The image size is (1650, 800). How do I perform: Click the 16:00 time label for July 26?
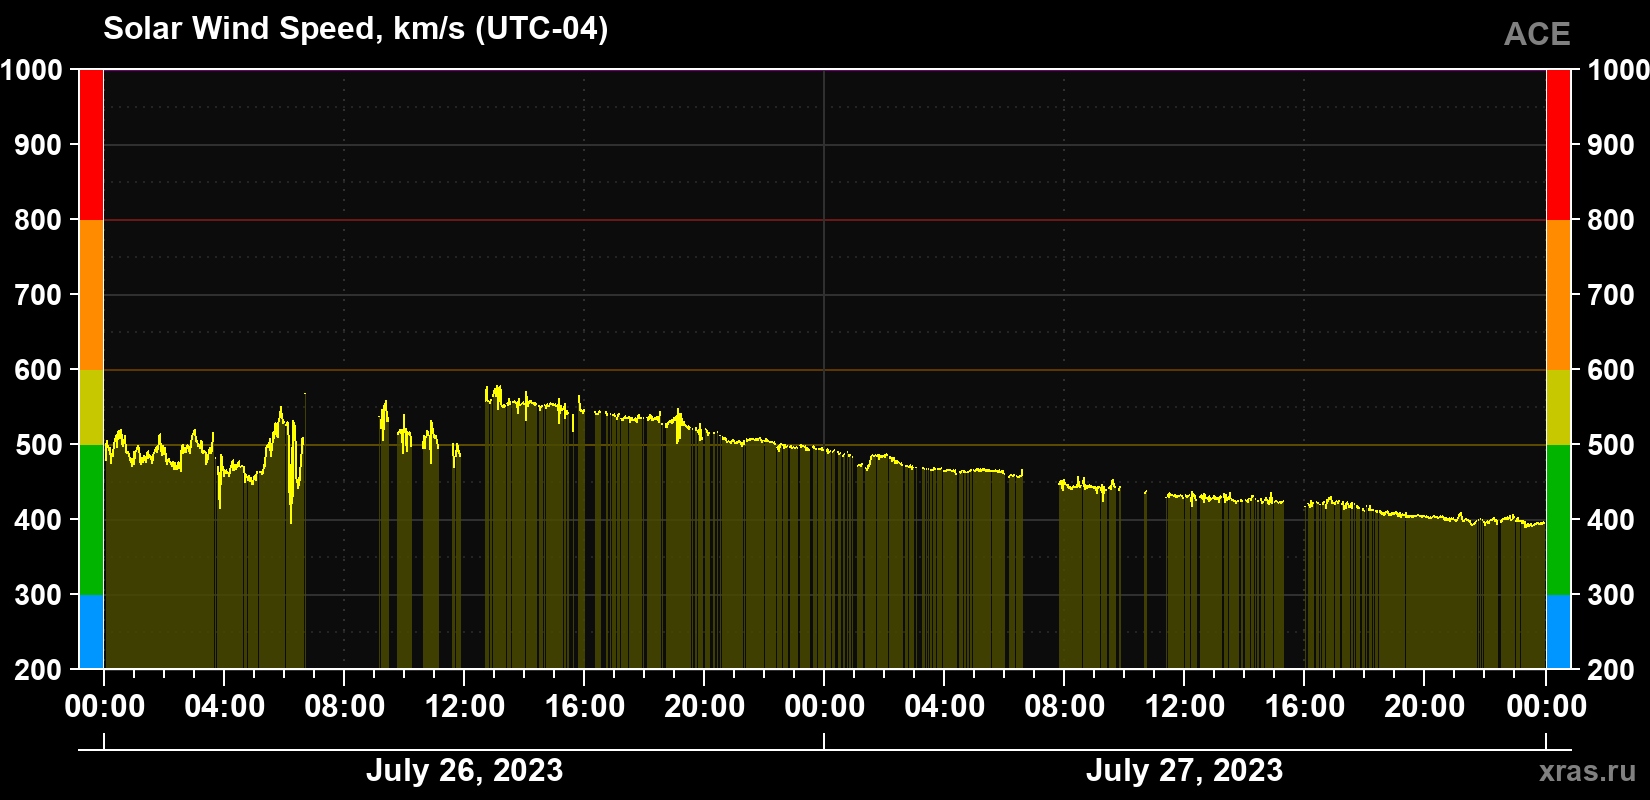pos(584,707)
